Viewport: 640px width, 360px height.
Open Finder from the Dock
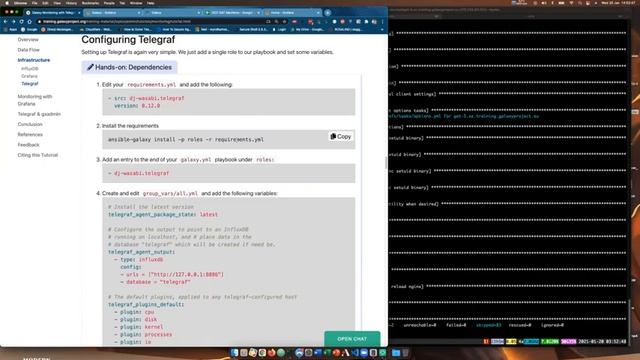click(x=234, y=353)
